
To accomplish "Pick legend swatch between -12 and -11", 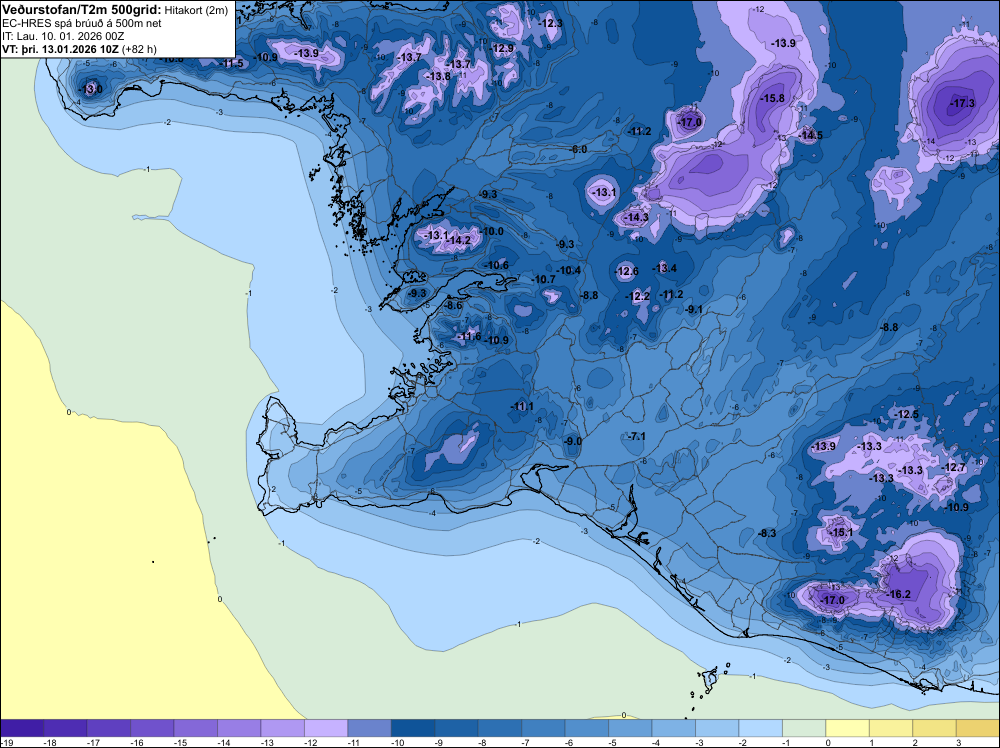I will tap(326, 728).
